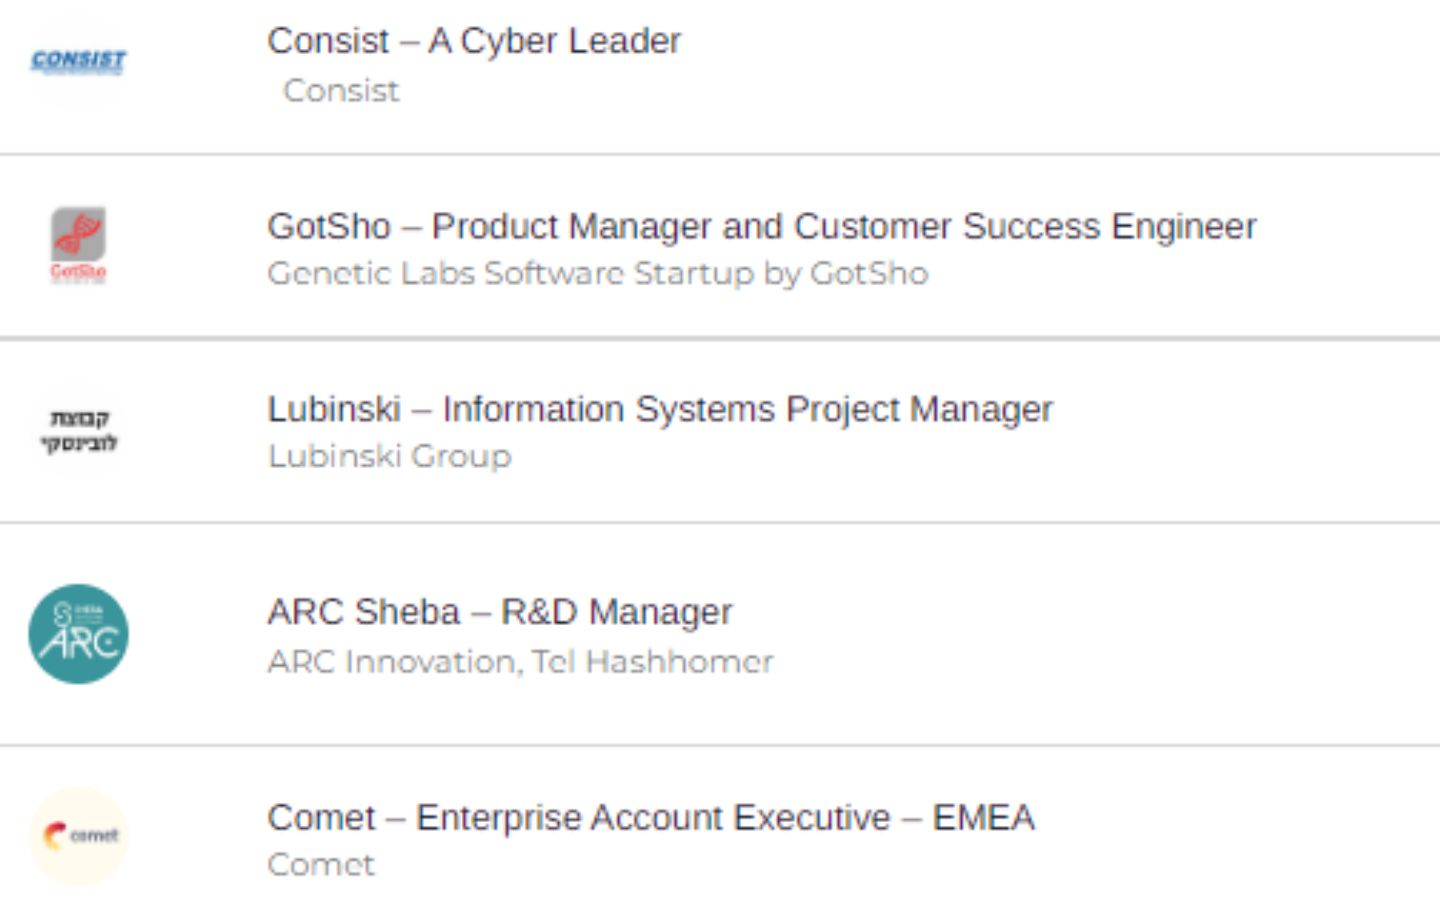Screen dimensions: 1440x900
Task: Click 'ARC Innovation, Tel Hashhomer' subtitle
Action: tap(520, 661)
